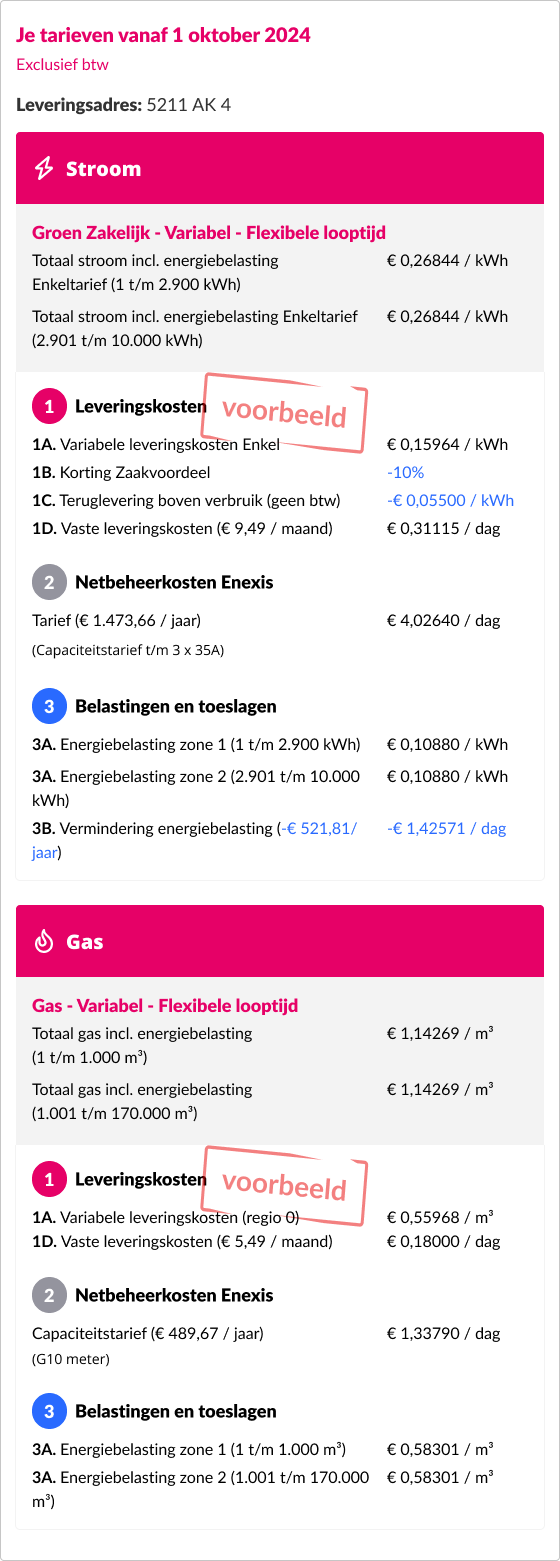Click the blue number 3 badge under Gas
The height and width of the screenshot is (1561, 560).
[49, 1411]
